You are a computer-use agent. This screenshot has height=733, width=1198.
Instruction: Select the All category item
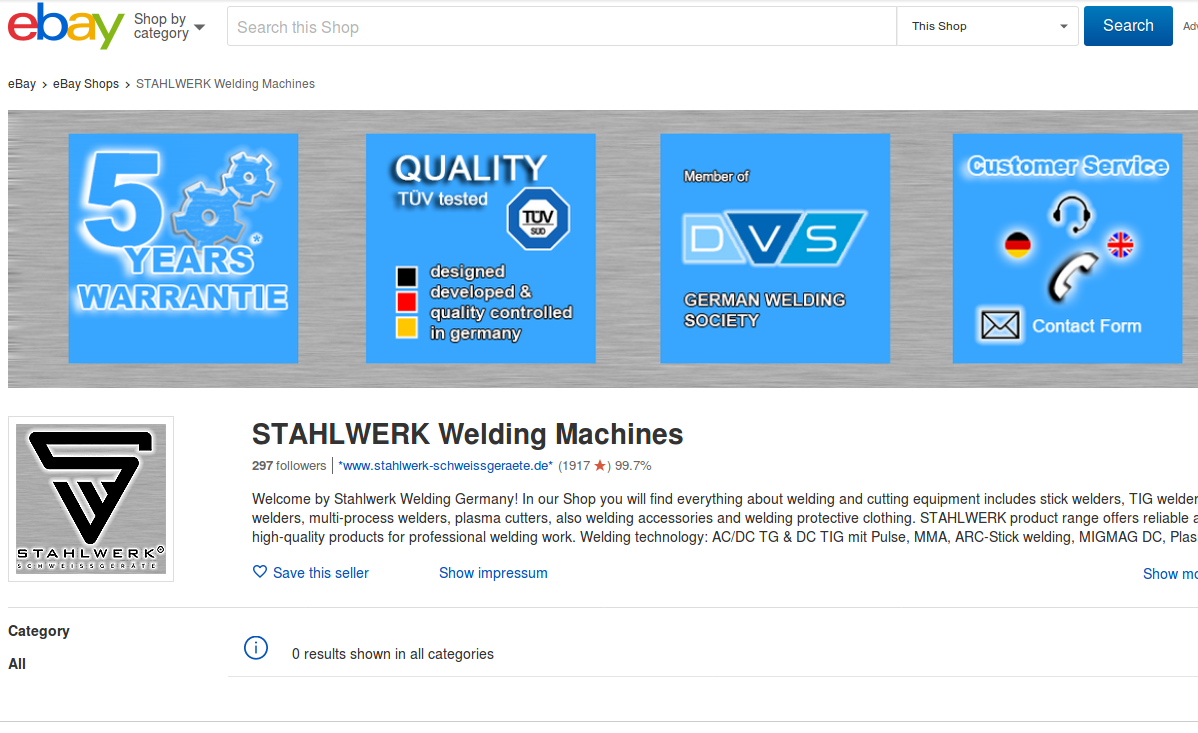tap(17, 664)
